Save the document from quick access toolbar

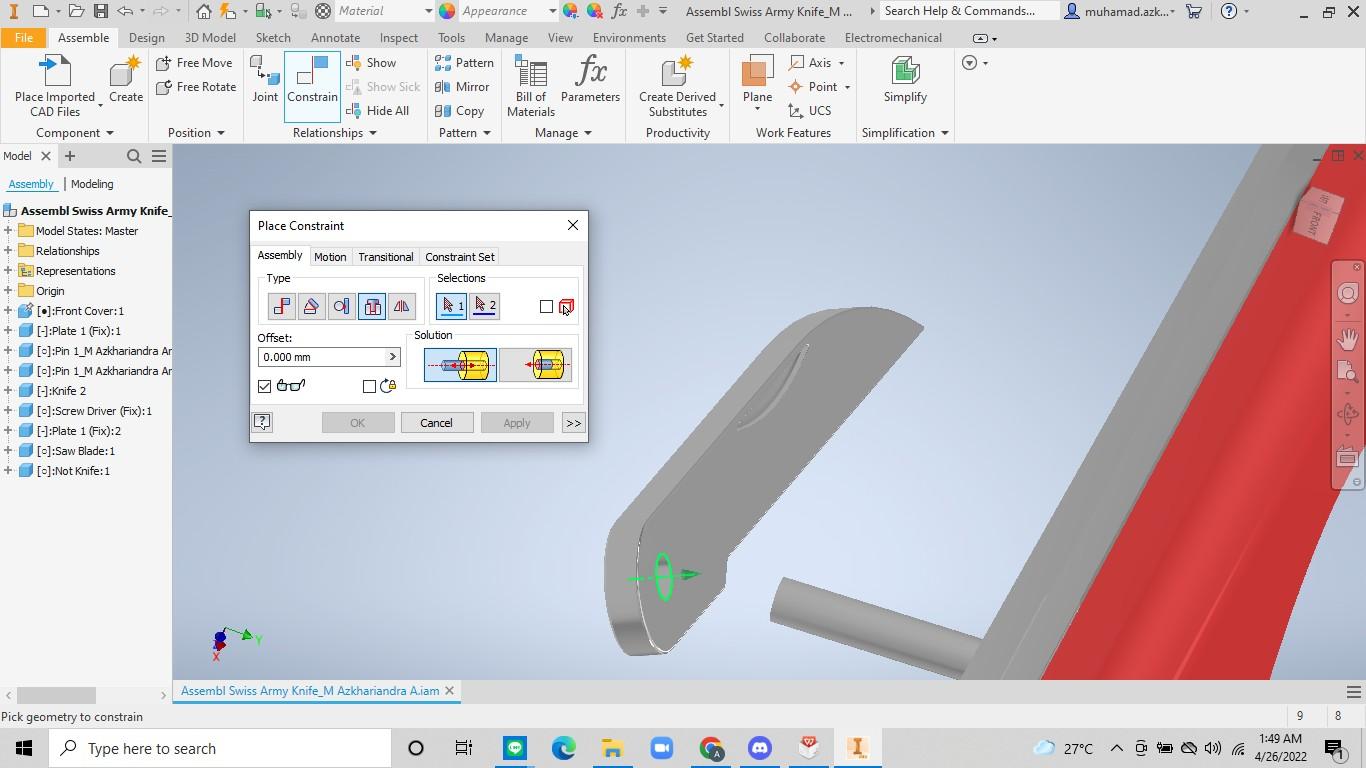pos(100,11)
